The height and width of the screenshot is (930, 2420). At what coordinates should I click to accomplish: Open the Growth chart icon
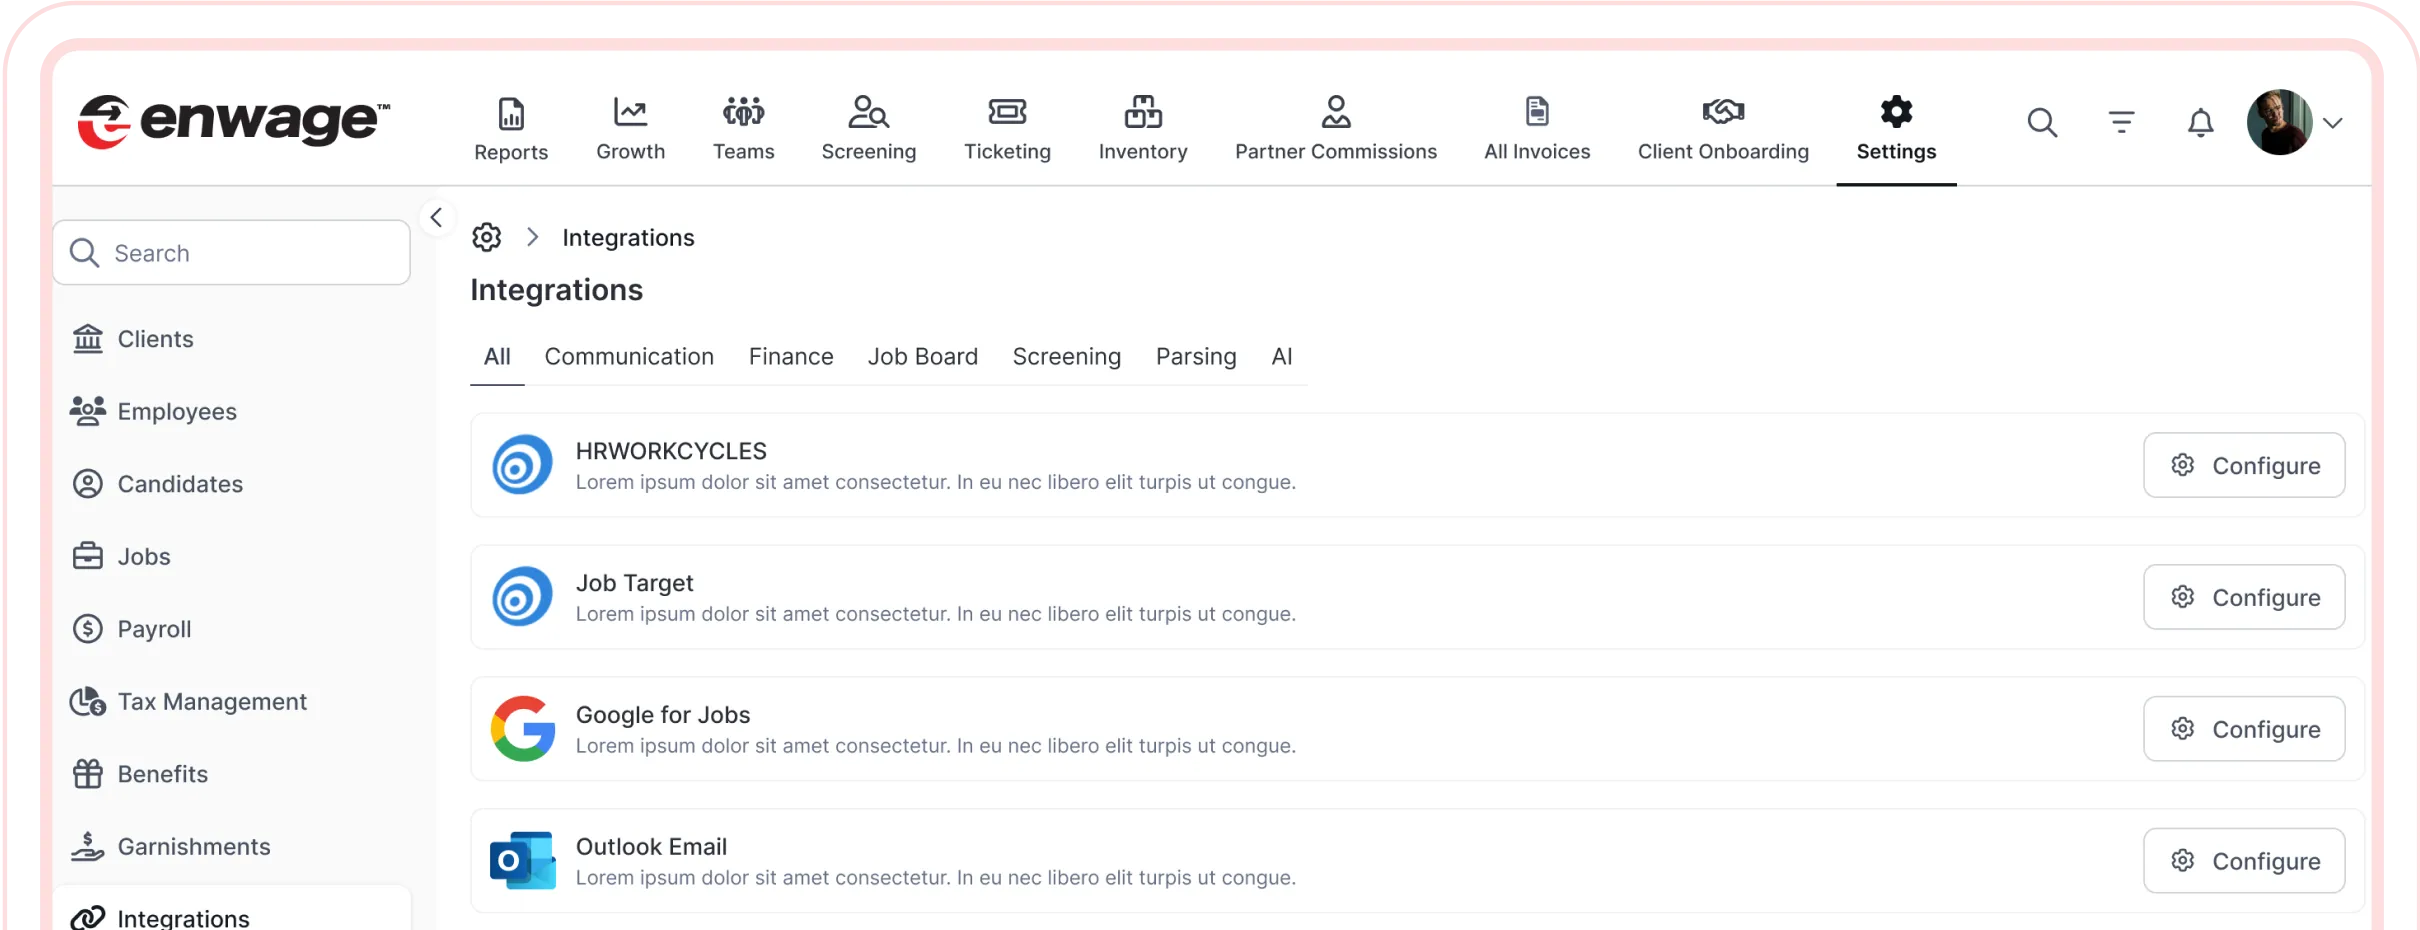coord(630,112)
